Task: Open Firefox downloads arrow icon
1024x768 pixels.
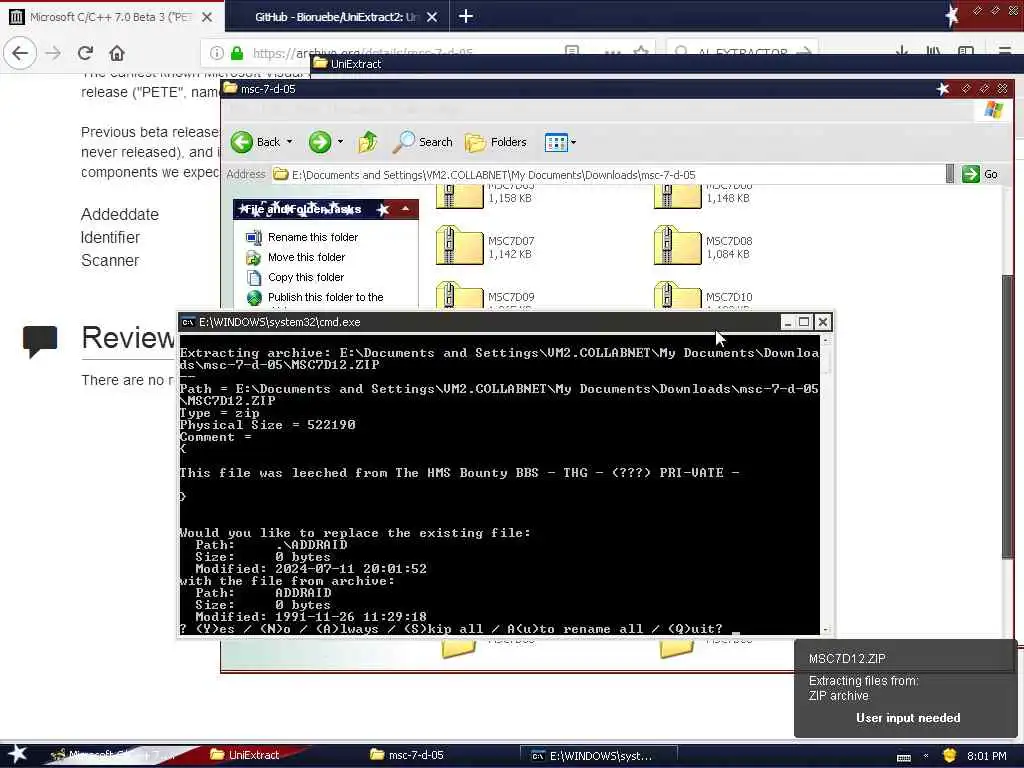Action: click(x=902, y=52)
